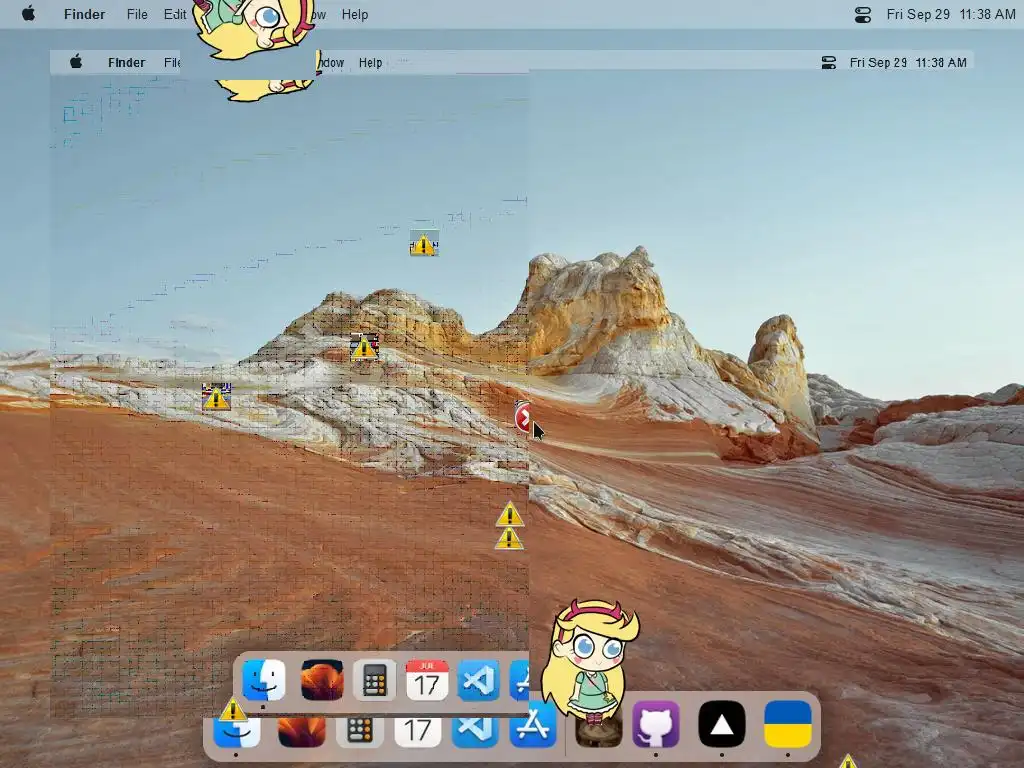
Task: Open the Finder menu in the top menu bar
Action: (x=84, y=14)
